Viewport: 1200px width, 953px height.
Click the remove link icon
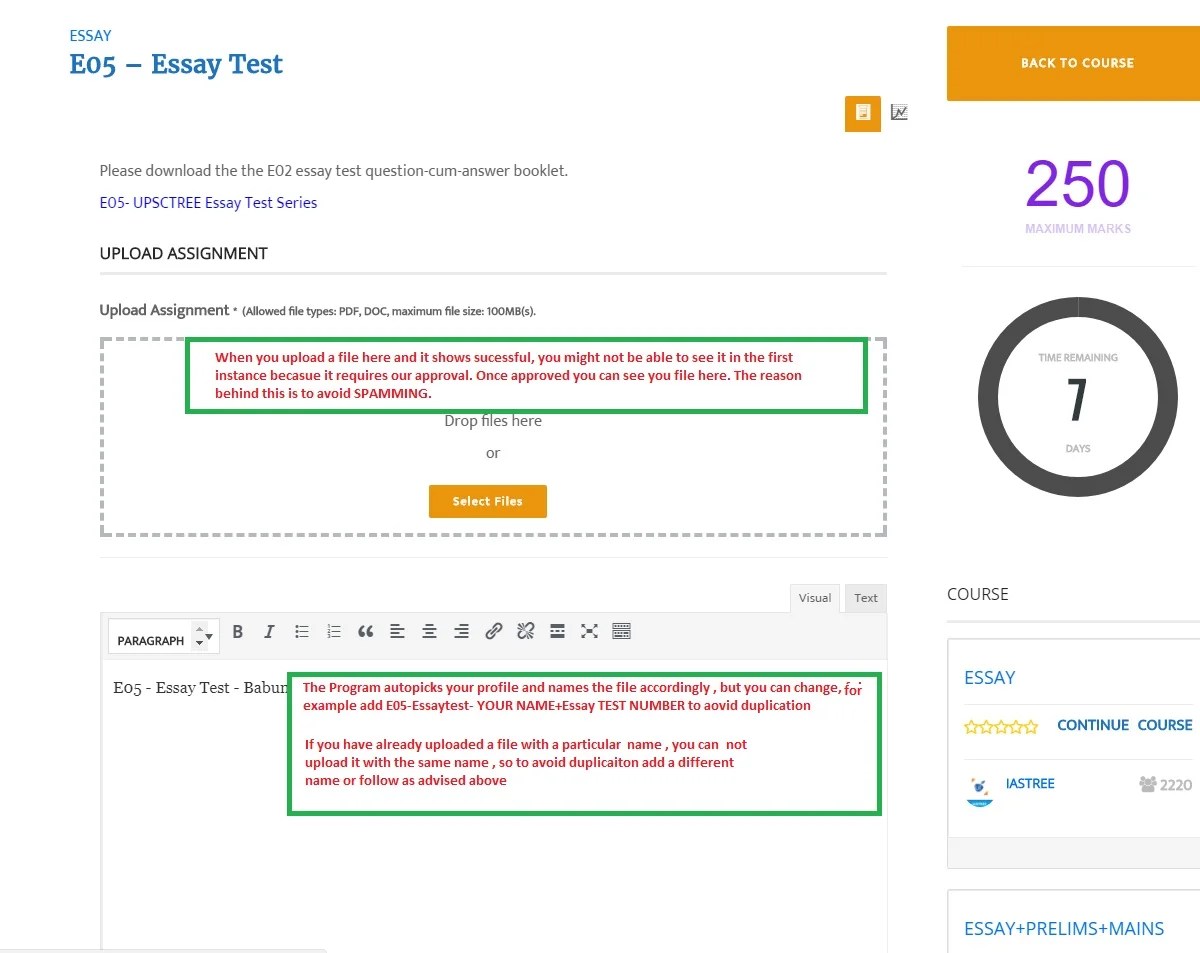pyautogui.click(x=525, y=632)
